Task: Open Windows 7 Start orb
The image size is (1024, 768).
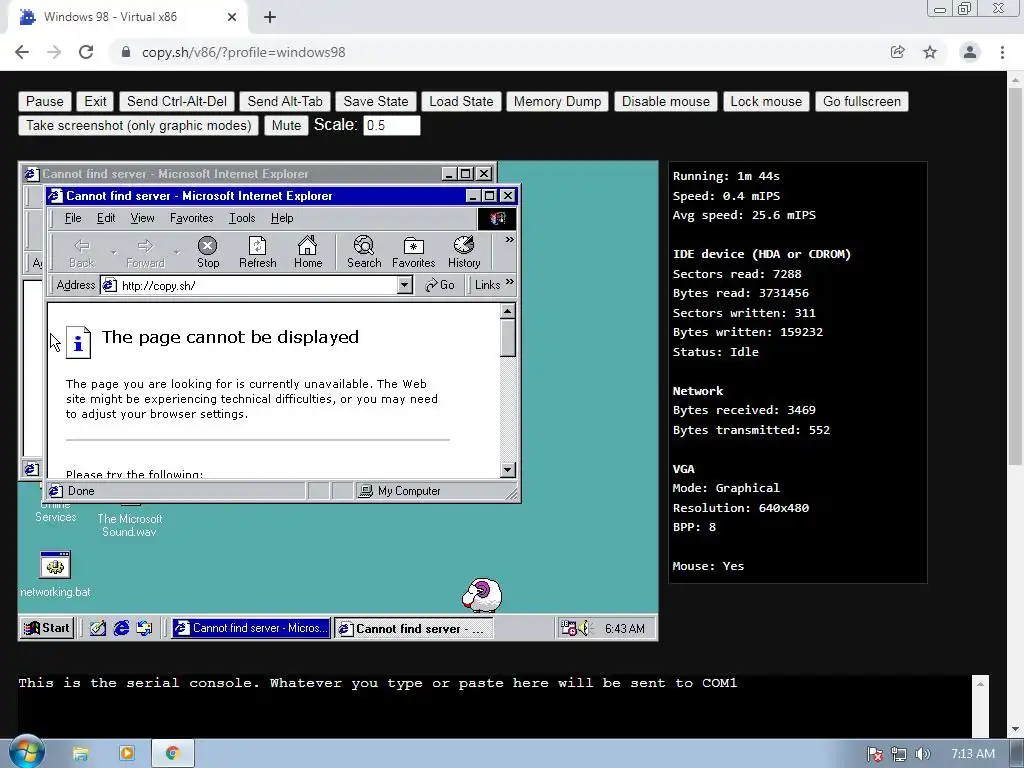Action: coord(27,753)
